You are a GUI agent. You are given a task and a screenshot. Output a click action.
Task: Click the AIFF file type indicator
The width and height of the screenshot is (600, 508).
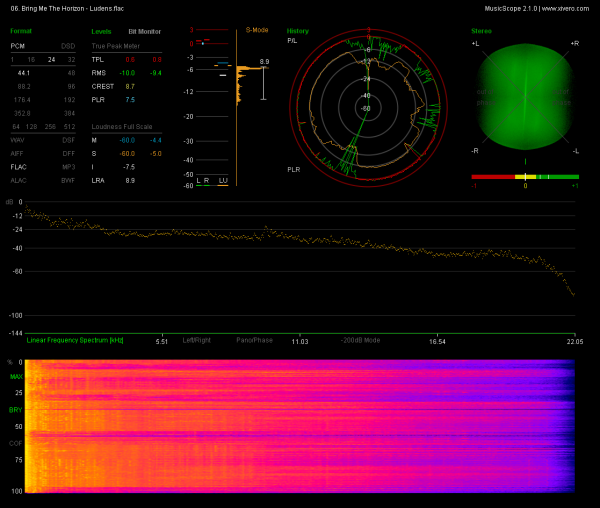point(17,154)
